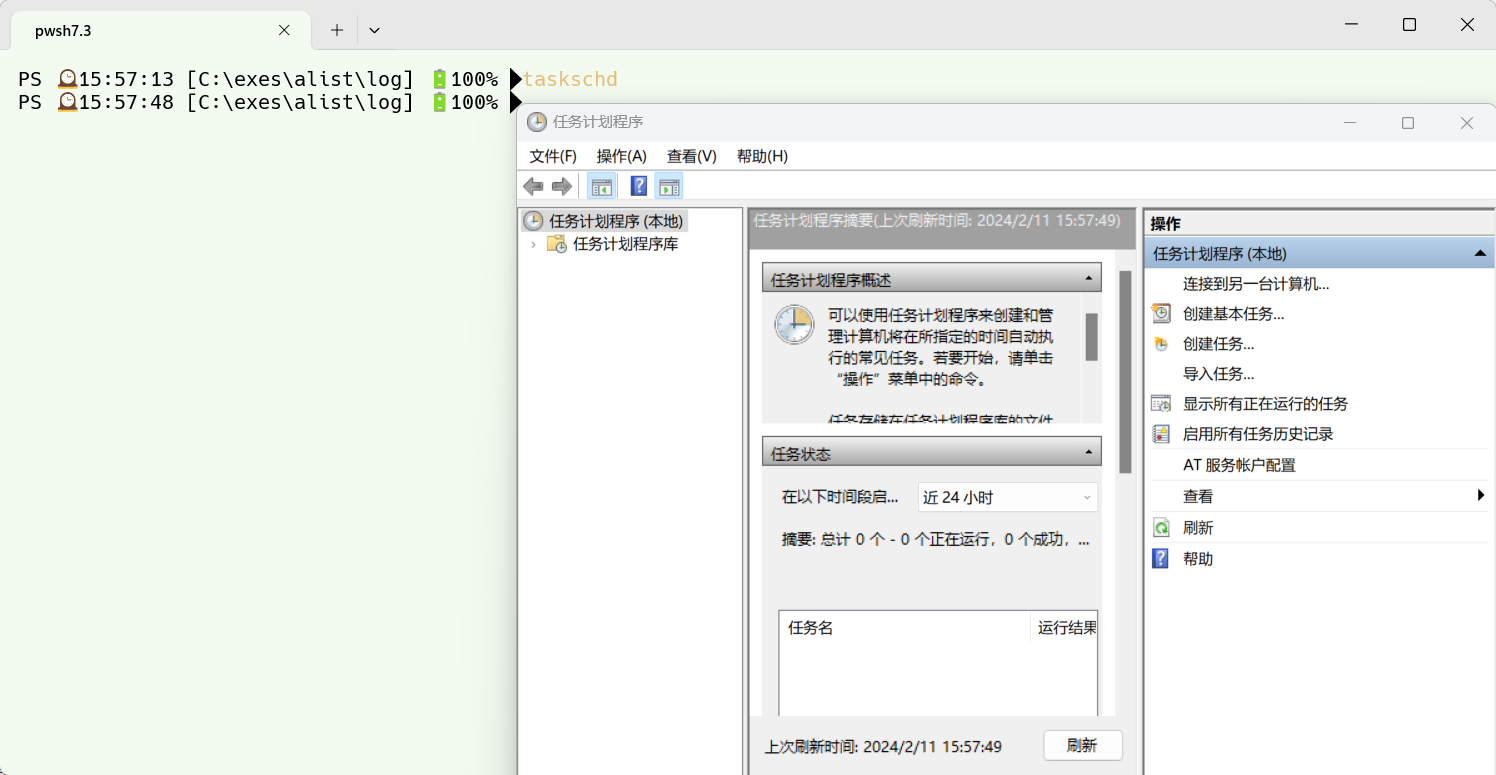The height and width of the screenshot is (775, 1496).
Task: Click the 刷新 button at bottom of summary
Action: click(x=1082, y=745)
